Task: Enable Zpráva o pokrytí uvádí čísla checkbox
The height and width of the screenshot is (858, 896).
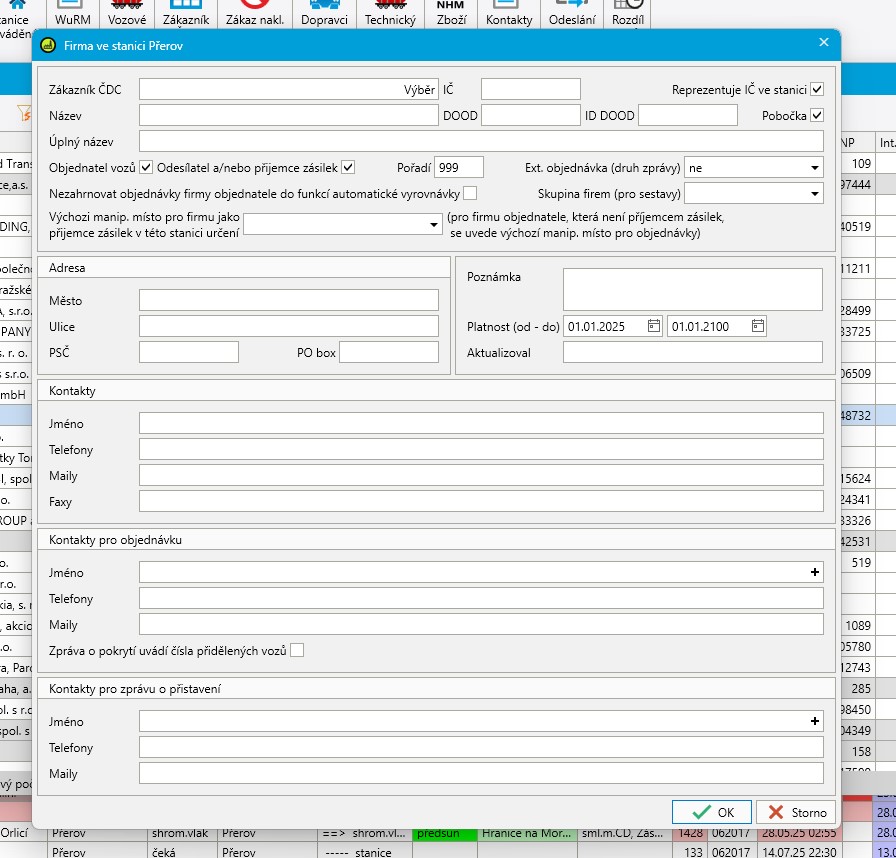Action: (297, 651)
